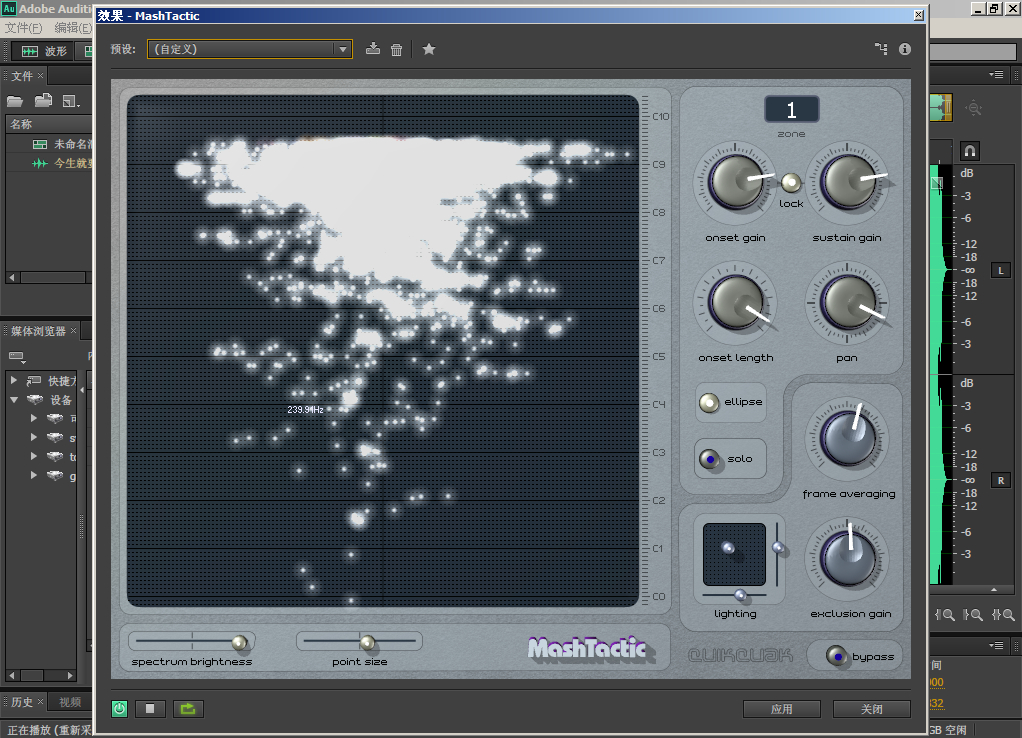
Task: Click the headphones monitor icon
Action: (x=970, y=151)
